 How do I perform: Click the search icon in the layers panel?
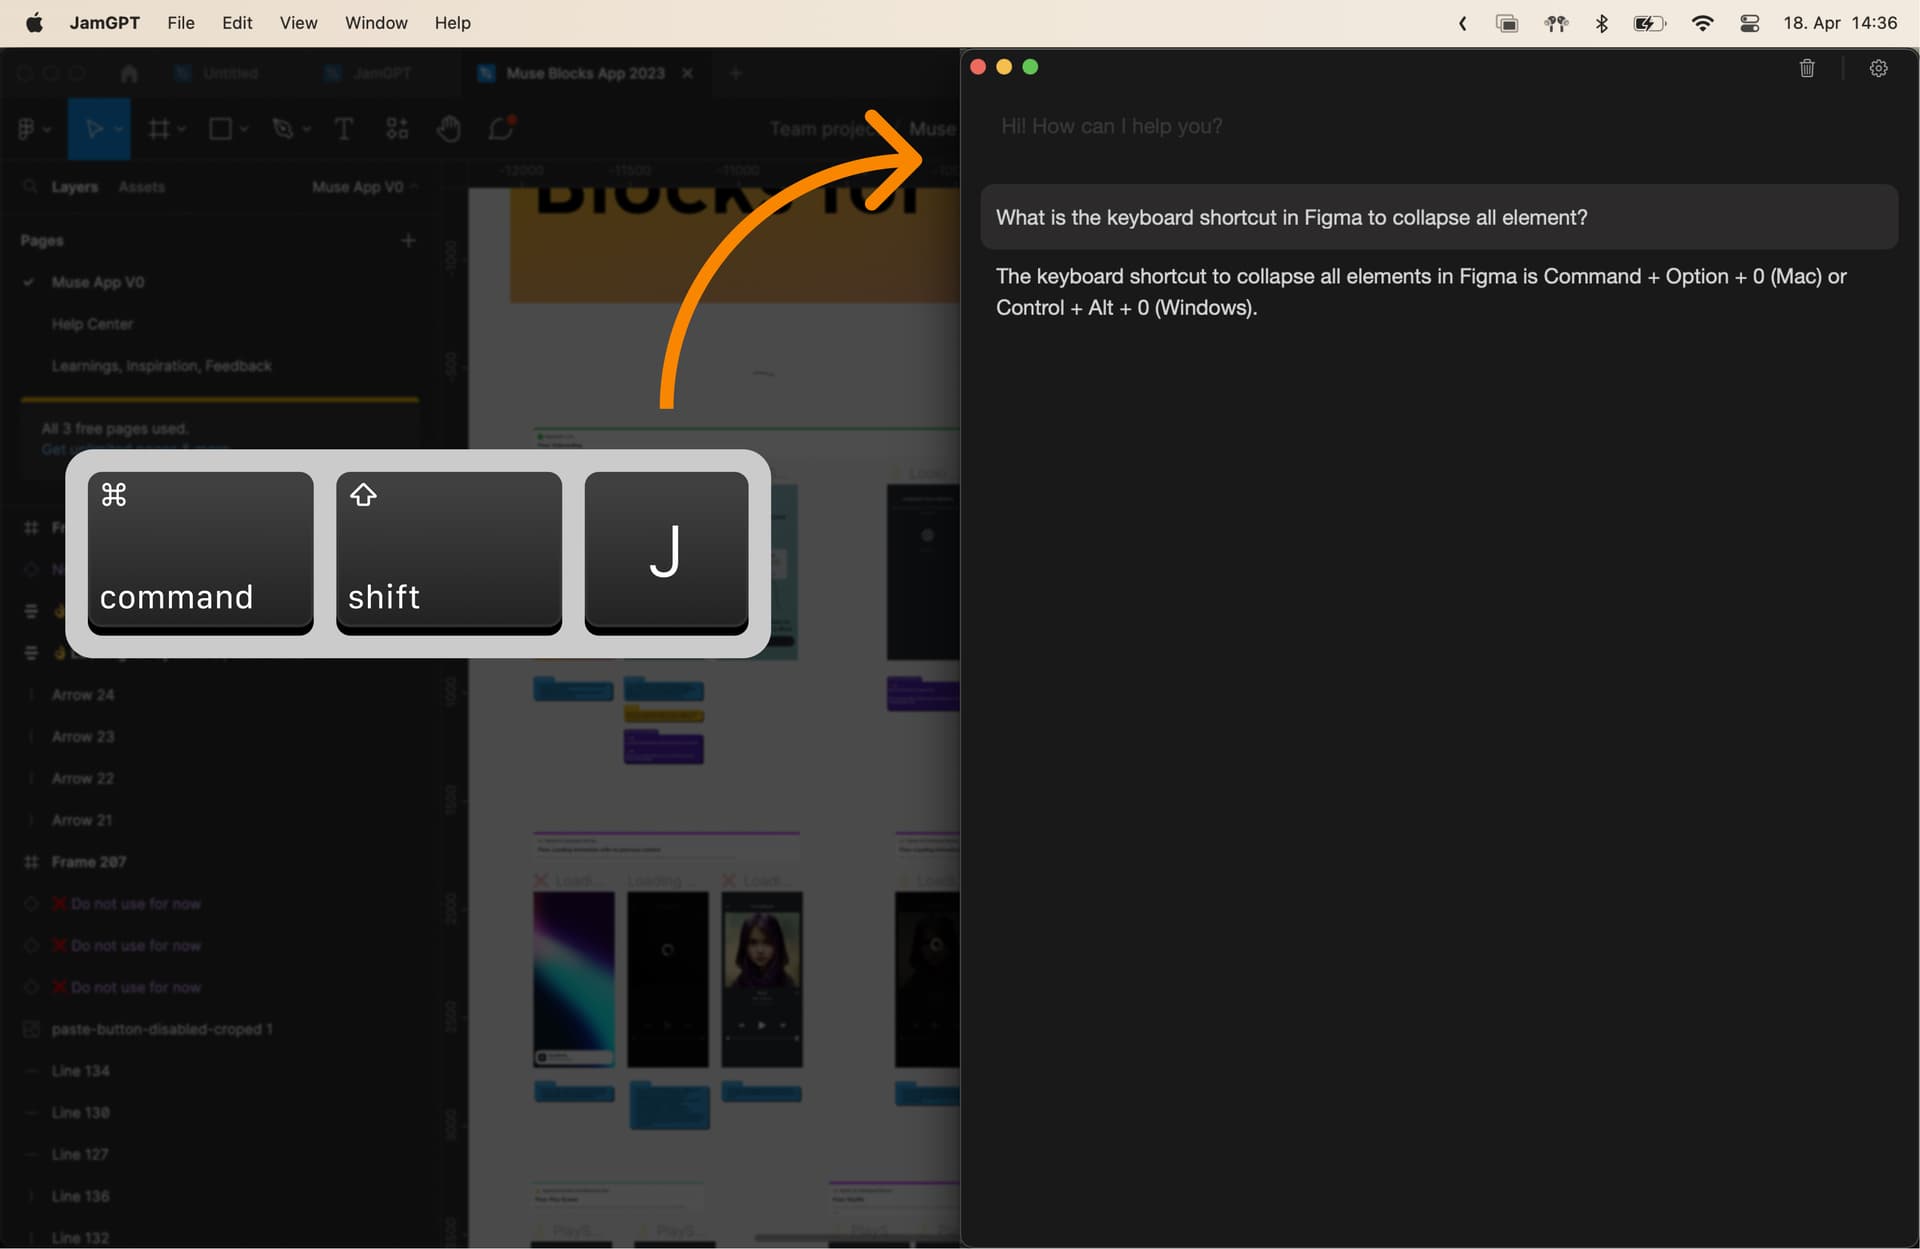pos(31,187)
